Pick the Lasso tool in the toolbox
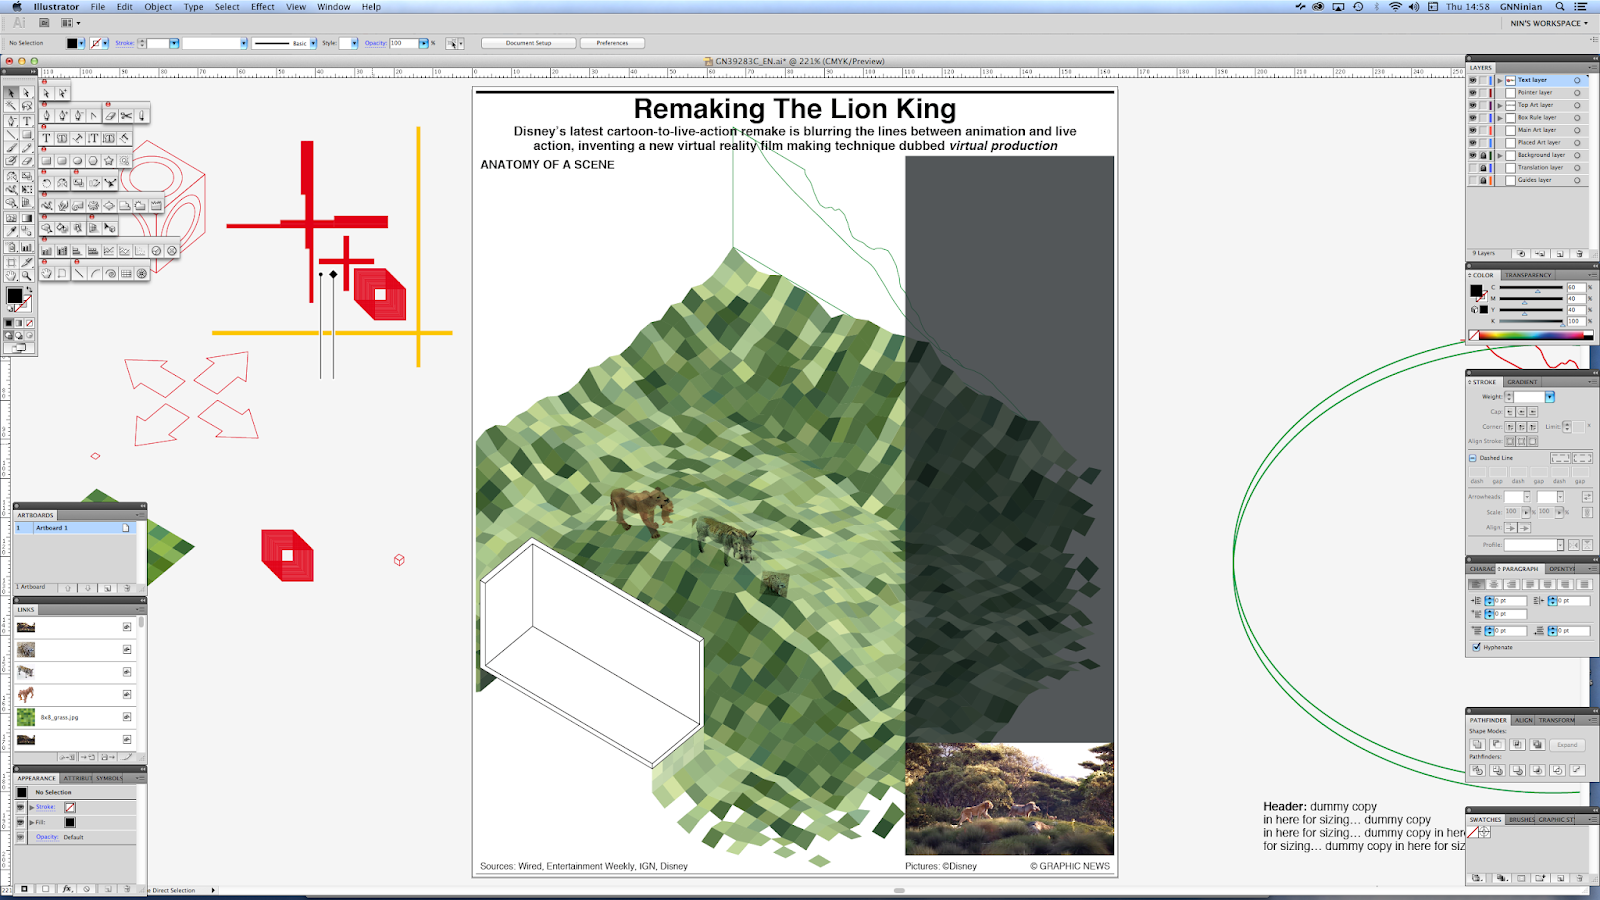Image resolution: width=1600 pixels, height=900 pixels. [x=27, y=106]
